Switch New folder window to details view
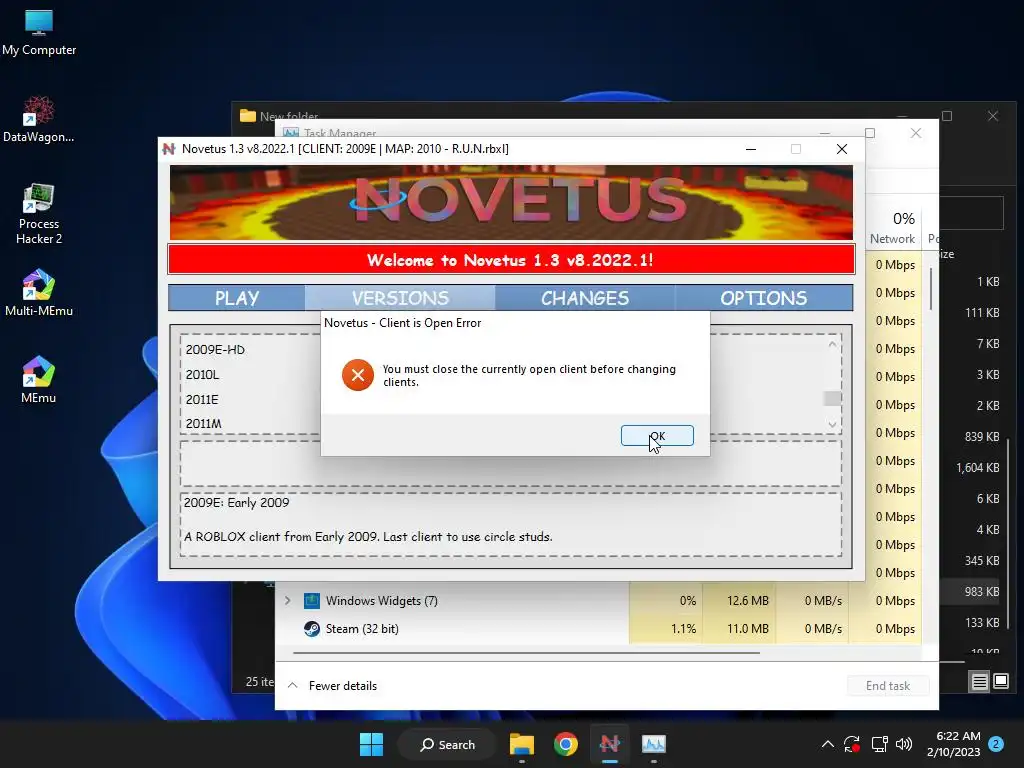 (980, 682)
